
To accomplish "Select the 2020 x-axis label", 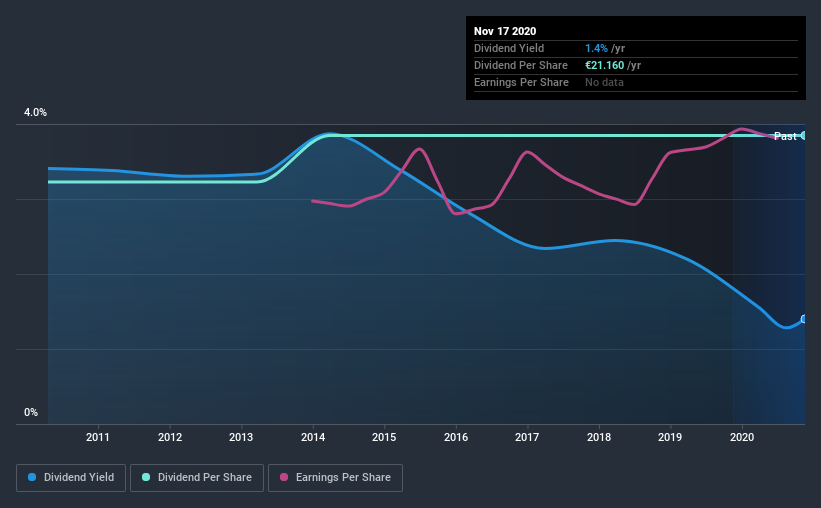I will tap(741, 437).
